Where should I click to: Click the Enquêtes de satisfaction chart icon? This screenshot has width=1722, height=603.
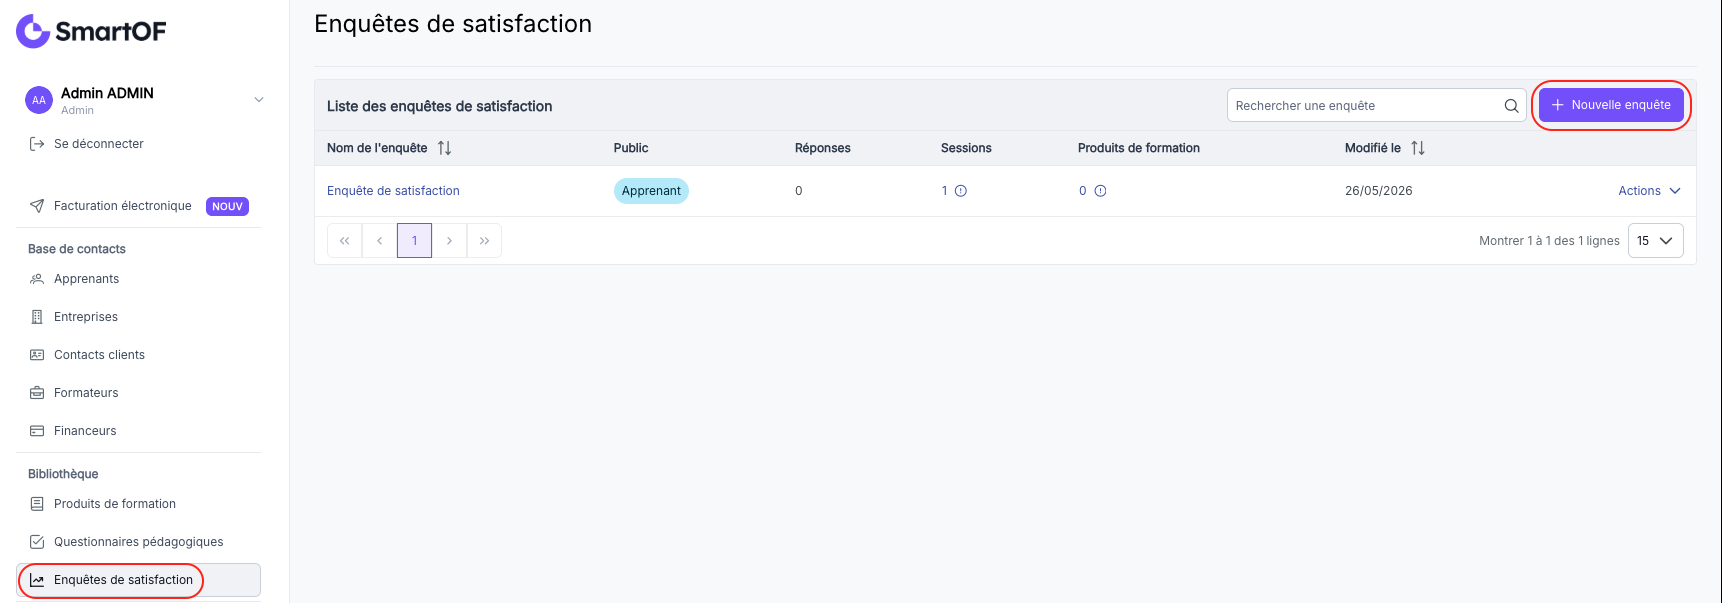(37, 580)
